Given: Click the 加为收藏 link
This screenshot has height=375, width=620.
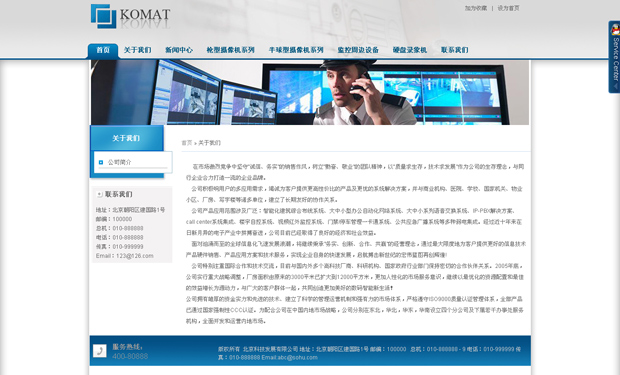Looking at the screenshot, I should point(476,8).
